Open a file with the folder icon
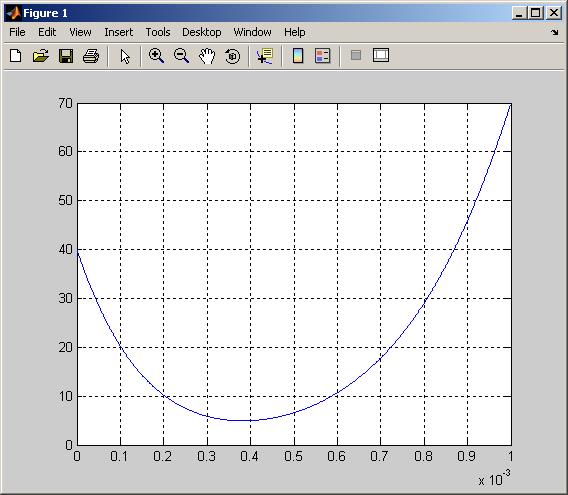Image resolution: width=568 pixels, height=495 pixels. pyautogui.click(x=41, y=56)
